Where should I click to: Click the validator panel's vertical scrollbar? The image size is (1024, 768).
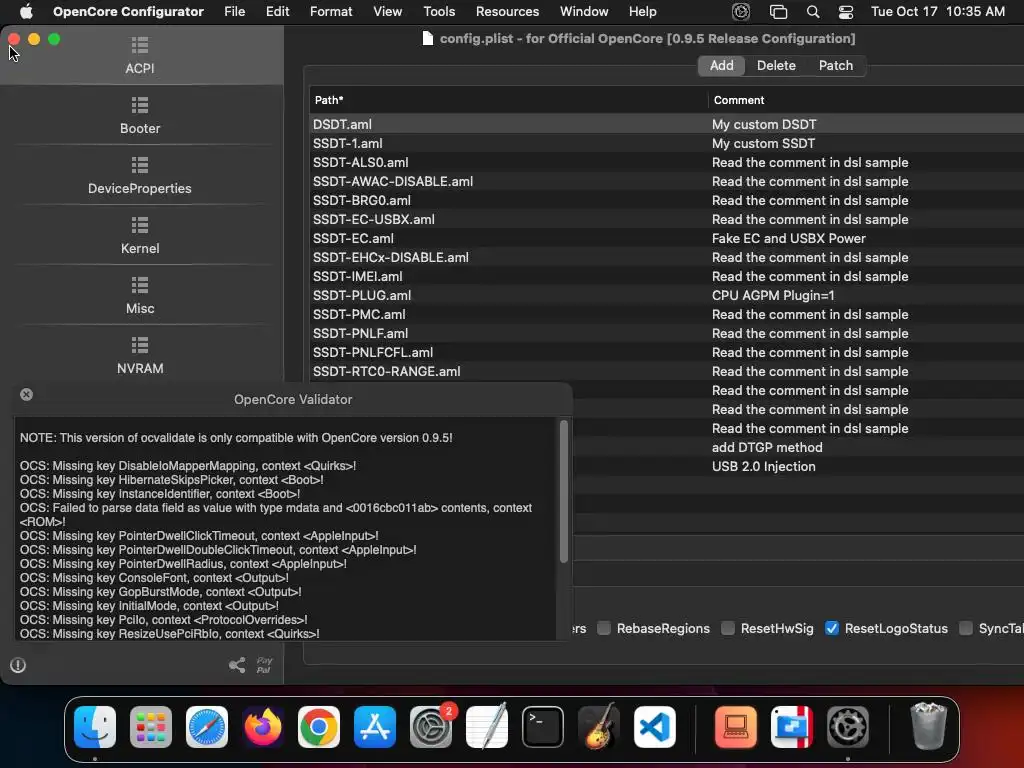pyautogui.click(x=564, y=491)
